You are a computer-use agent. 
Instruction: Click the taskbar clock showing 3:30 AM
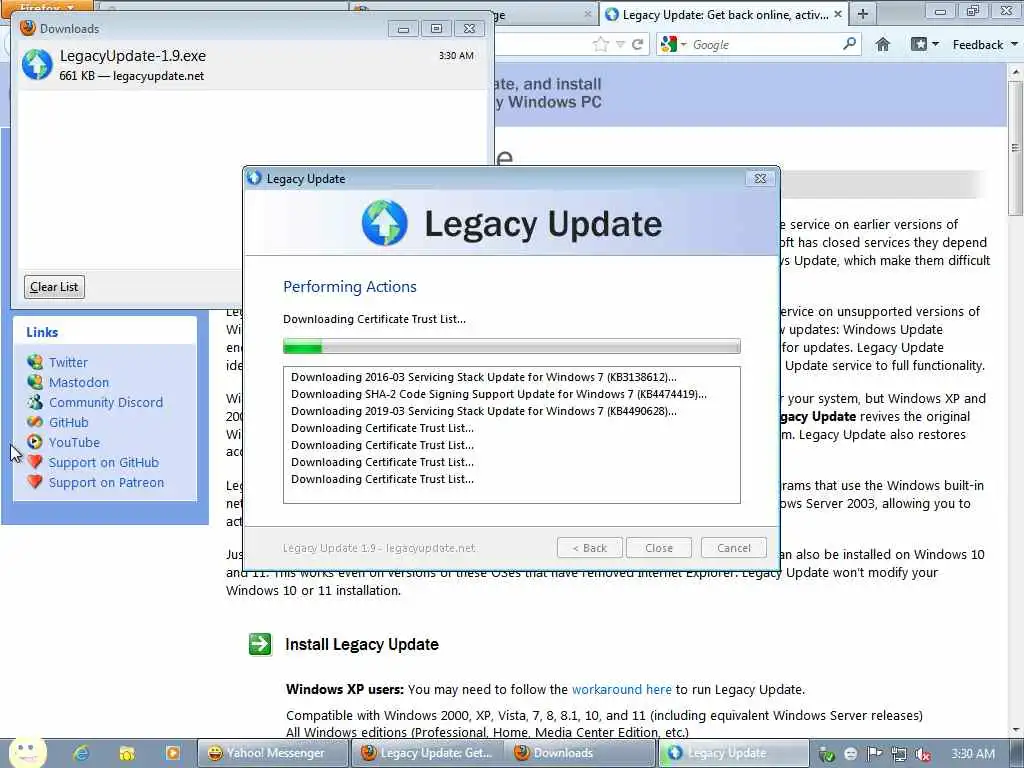[973, 754]
